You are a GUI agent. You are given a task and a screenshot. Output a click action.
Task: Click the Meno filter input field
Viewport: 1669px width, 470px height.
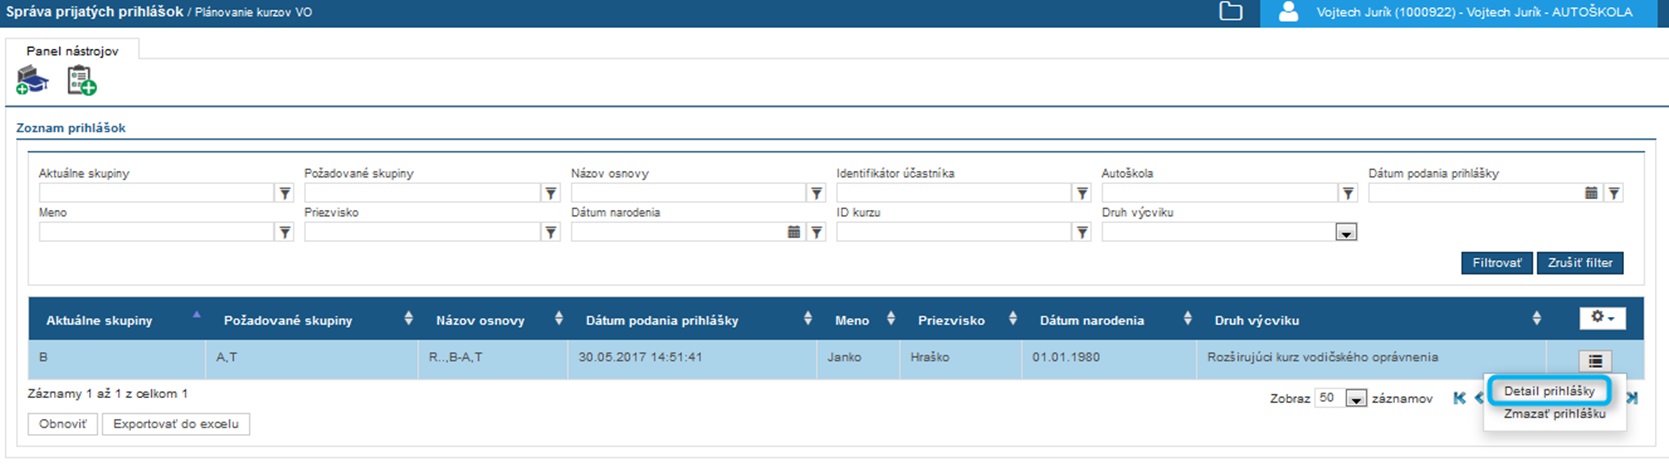pos(156,232)
